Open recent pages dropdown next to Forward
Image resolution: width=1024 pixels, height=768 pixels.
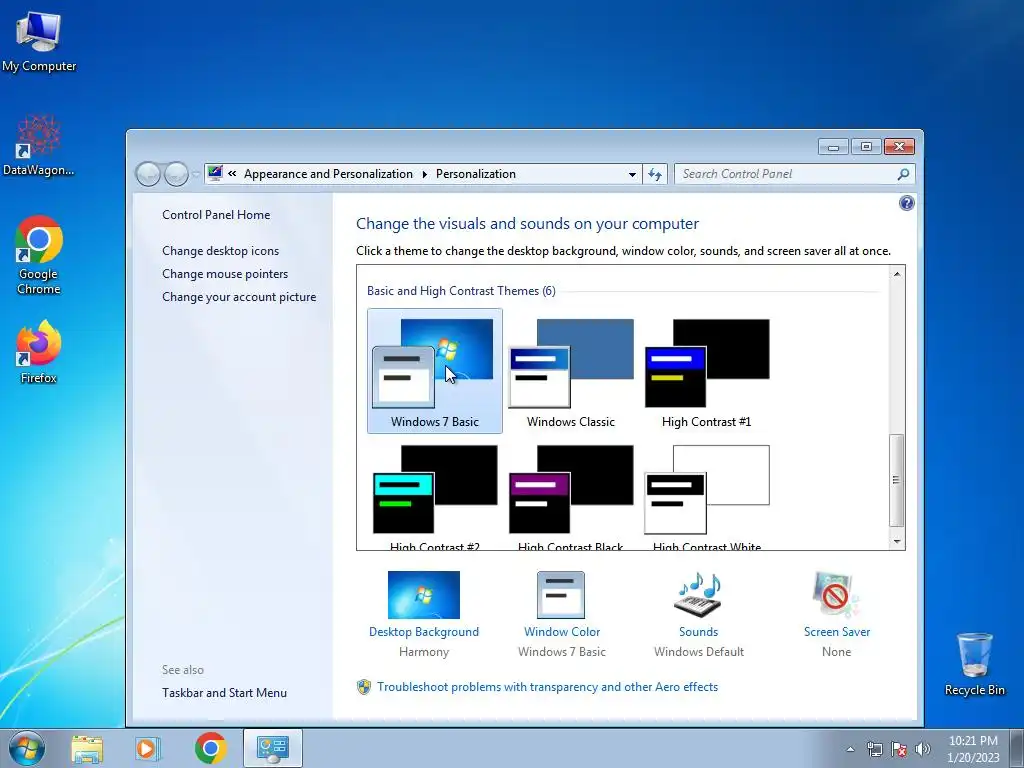(x=196, y=174)
